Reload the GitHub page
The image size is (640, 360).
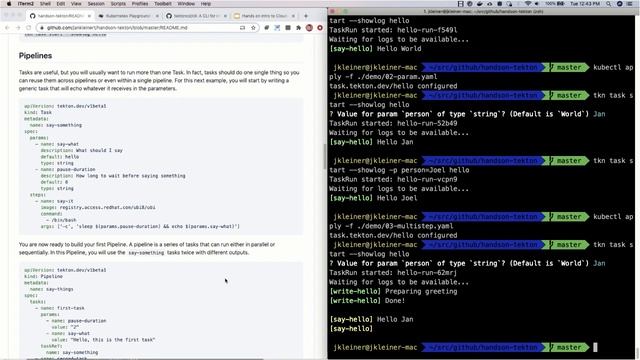click(29, 28)
